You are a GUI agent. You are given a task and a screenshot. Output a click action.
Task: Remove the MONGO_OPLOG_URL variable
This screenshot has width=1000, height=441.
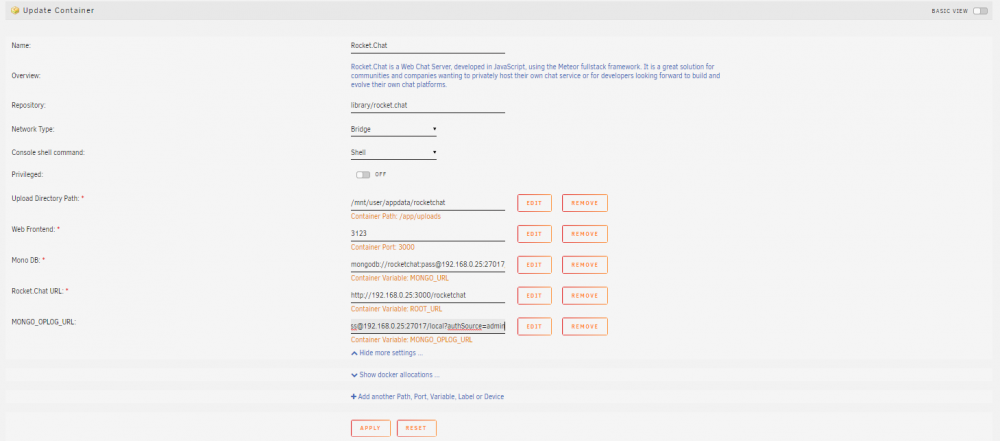(585, 326)
